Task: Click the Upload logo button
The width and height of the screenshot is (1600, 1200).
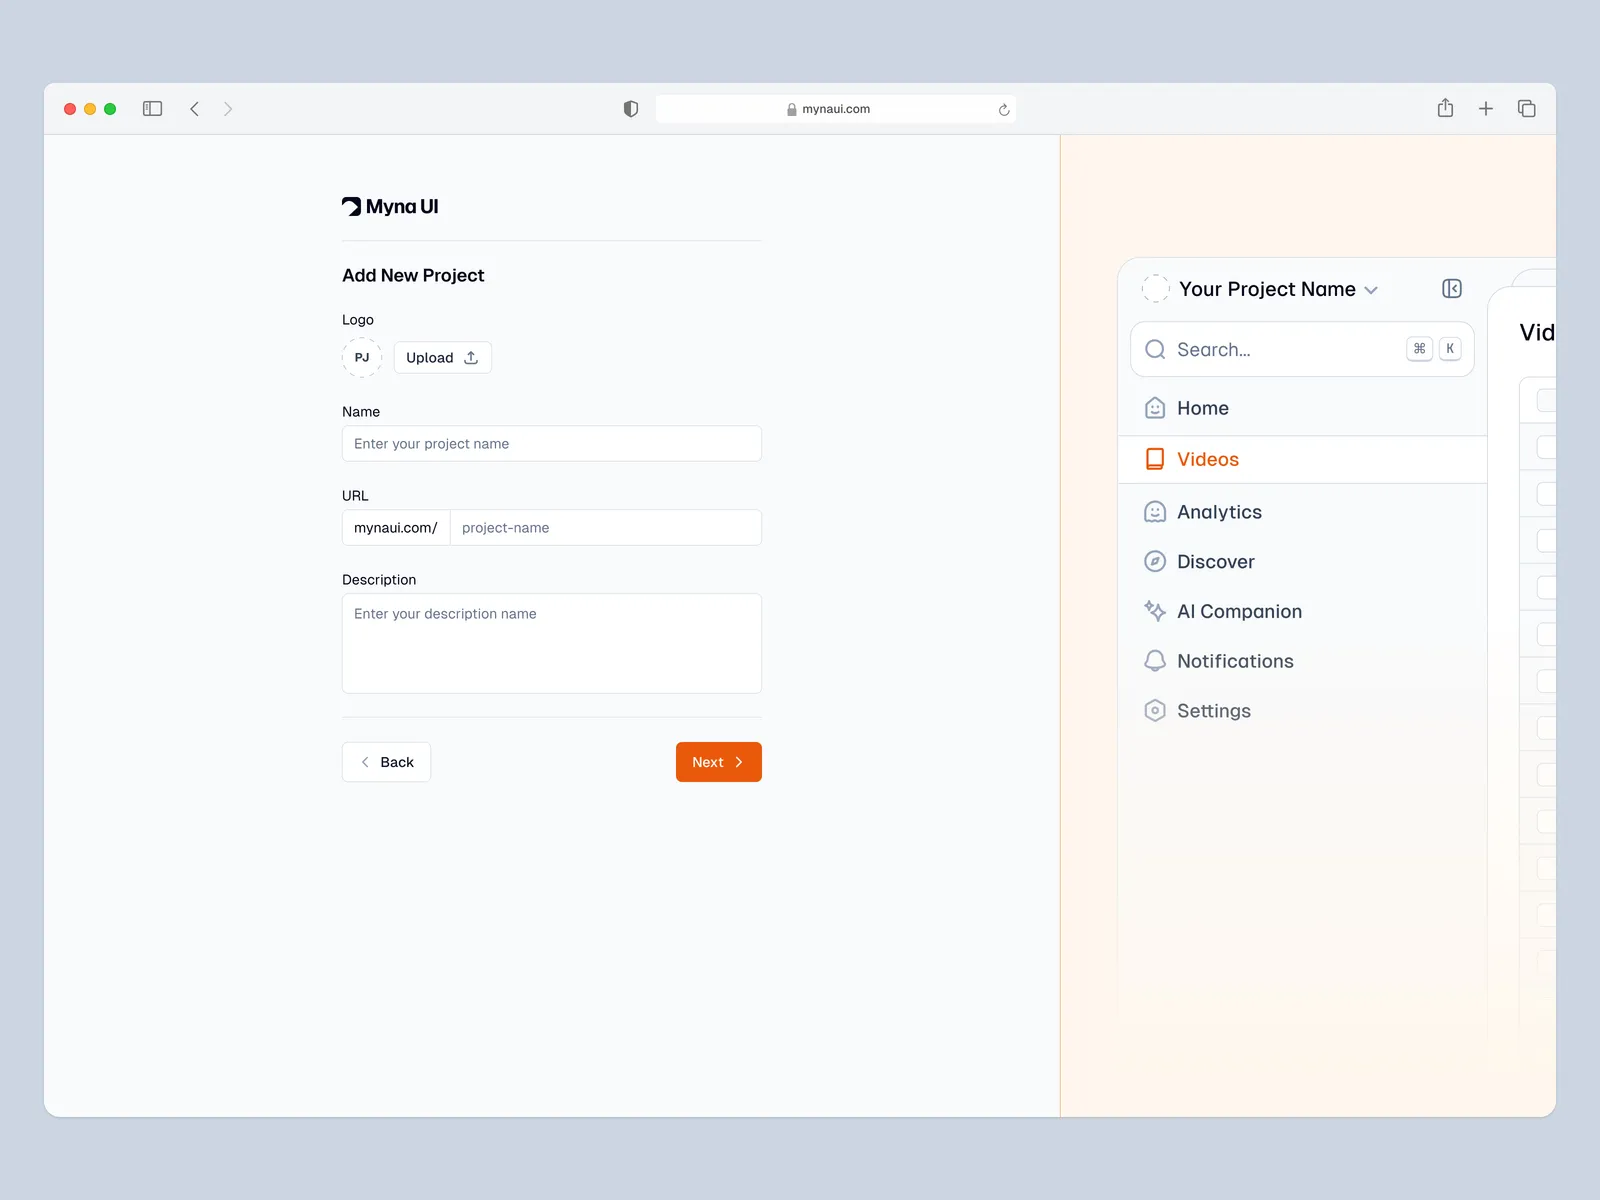Action: tap(442, 358)
